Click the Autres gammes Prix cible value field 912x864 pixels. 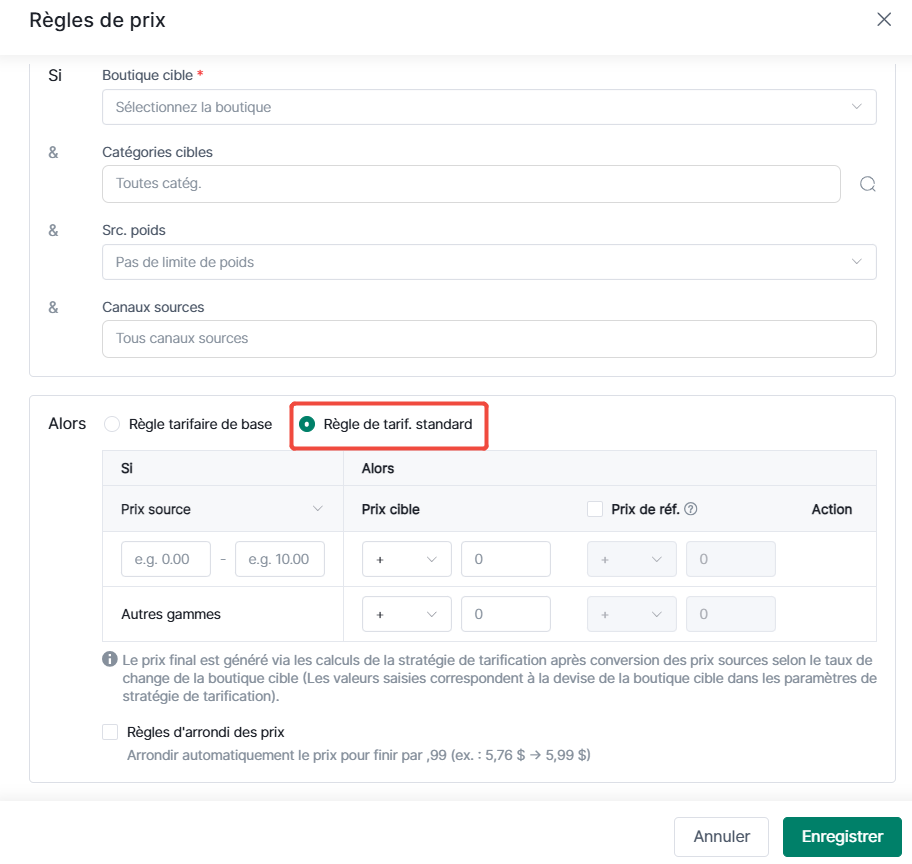pos(505,614)
